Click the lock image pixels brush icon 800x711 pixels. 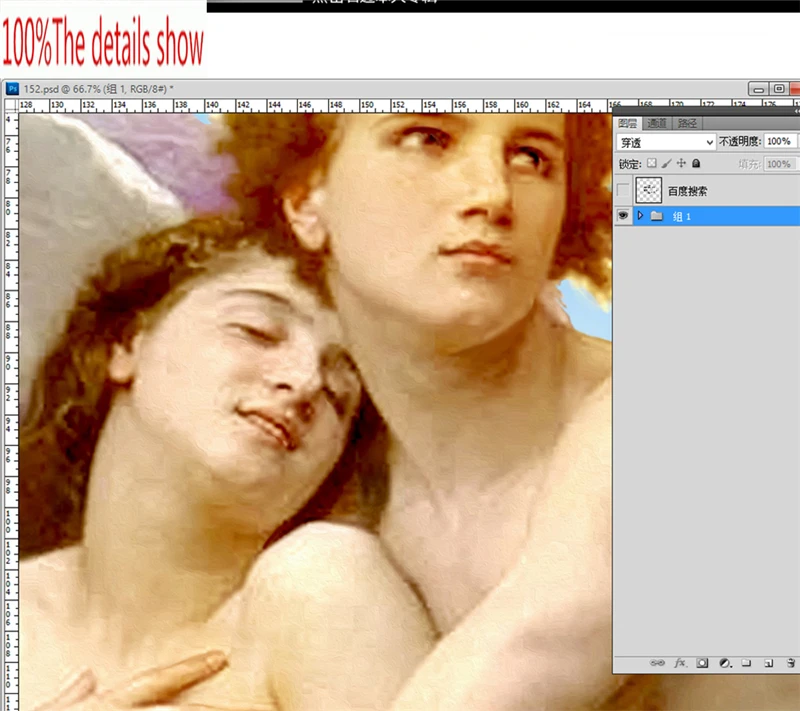coord(666,163)
